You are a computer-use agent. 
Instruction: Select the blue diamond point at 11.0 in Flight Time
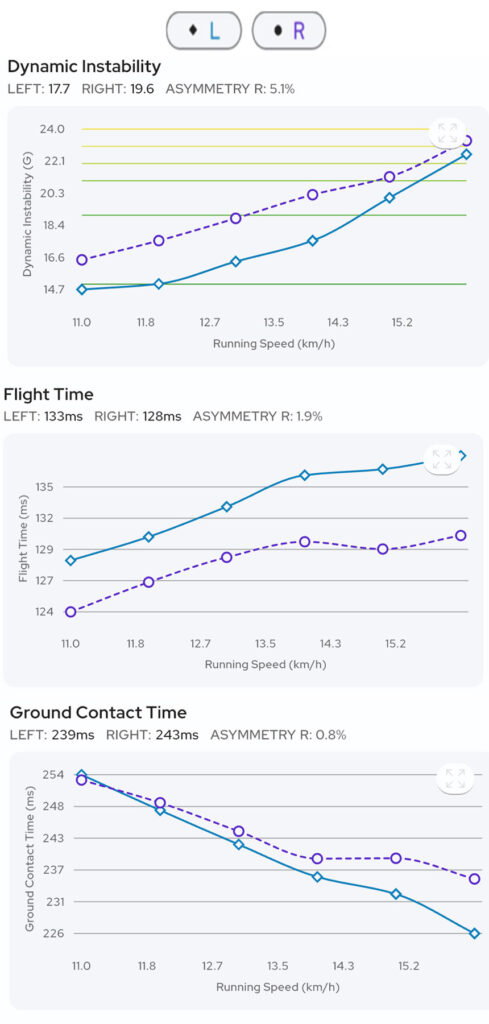(x=71, y=560)
